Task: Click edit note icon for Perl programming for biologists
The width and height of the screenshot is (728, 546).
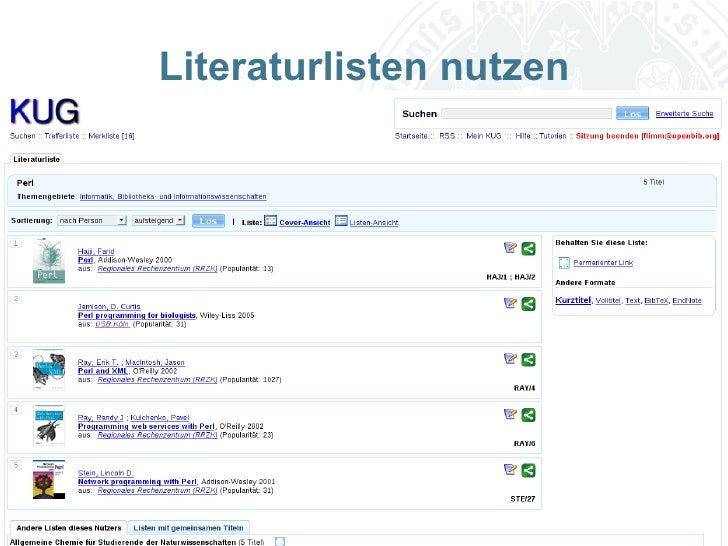Action: (x=510, y=303)
